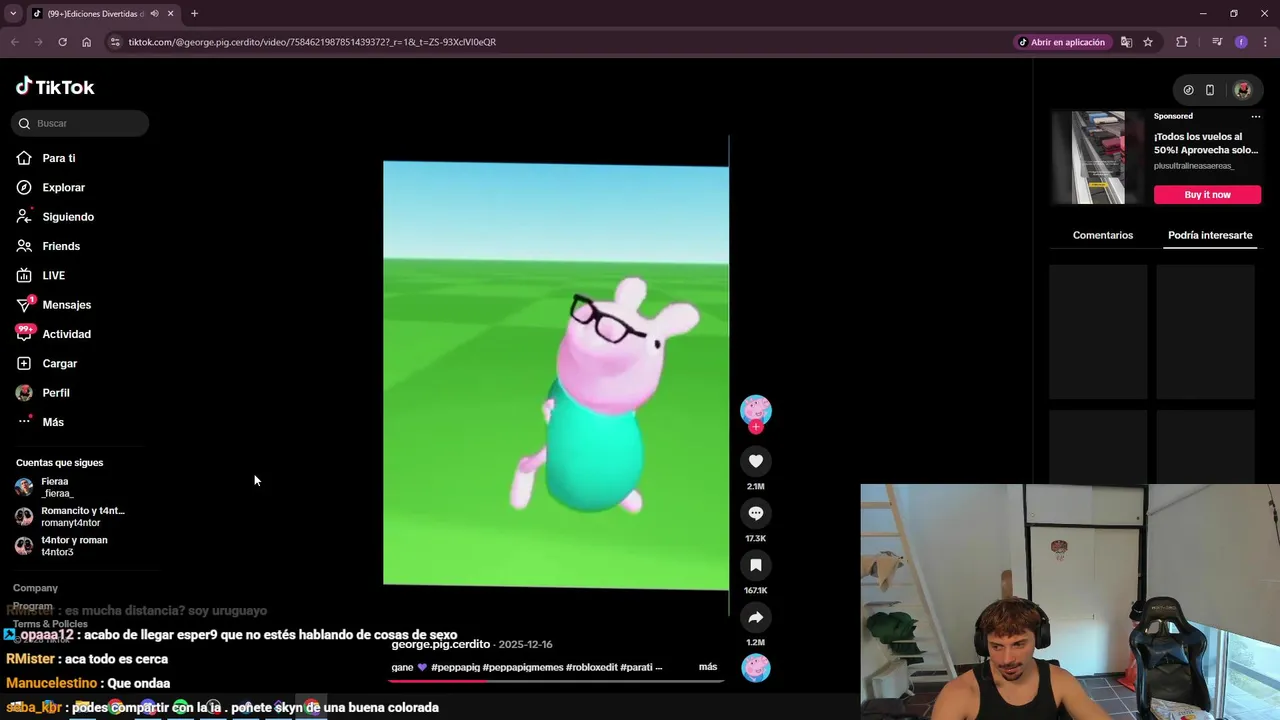Viewport: 1280px width, 720px height.
Task: Go back in browser history
Action: point(14,42)
